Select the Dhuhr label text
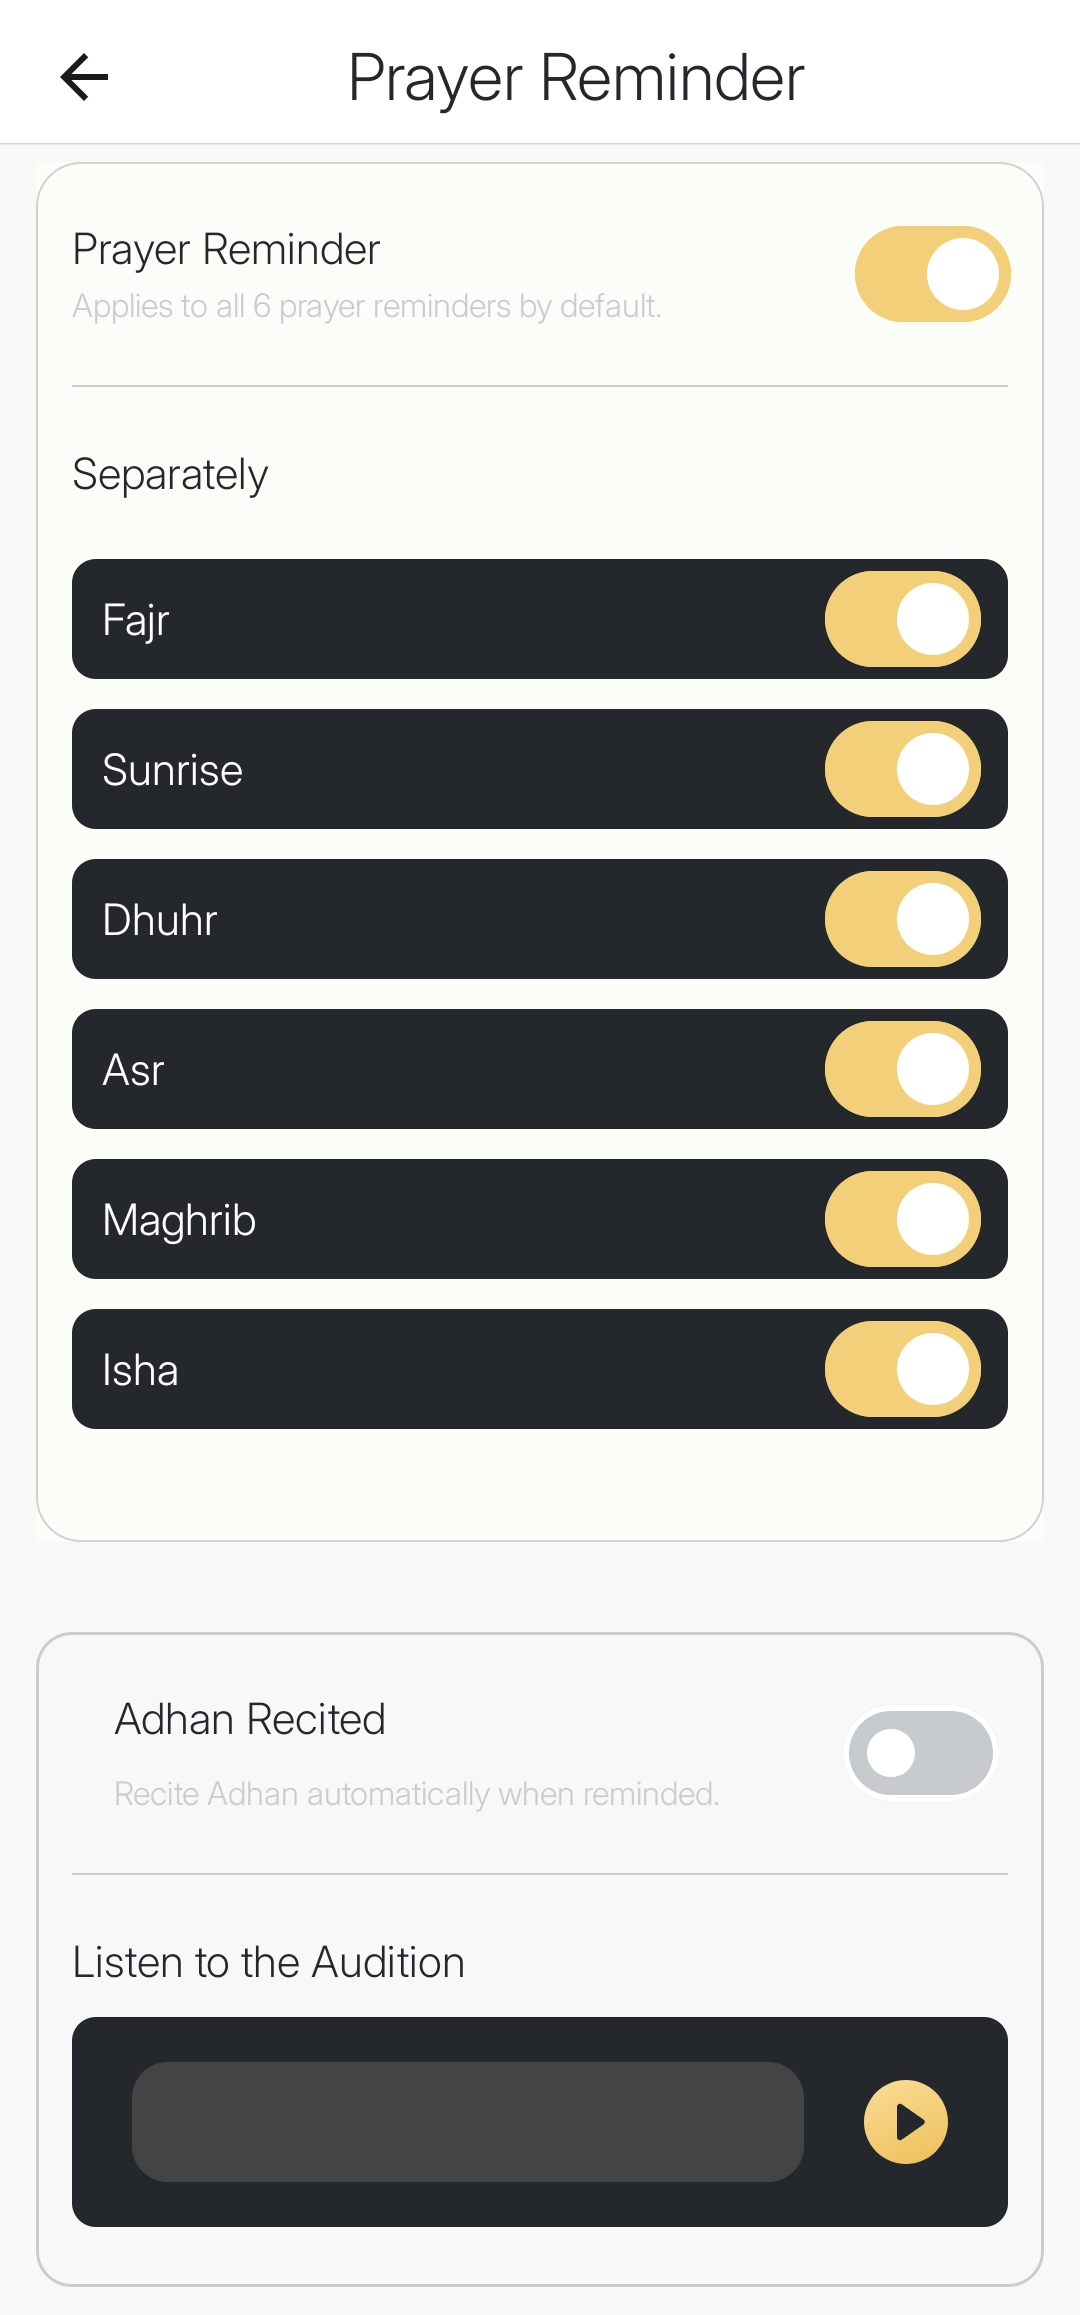This screenshot has height=2315, width=1080. pyautogui.click(x=160, y=920)
